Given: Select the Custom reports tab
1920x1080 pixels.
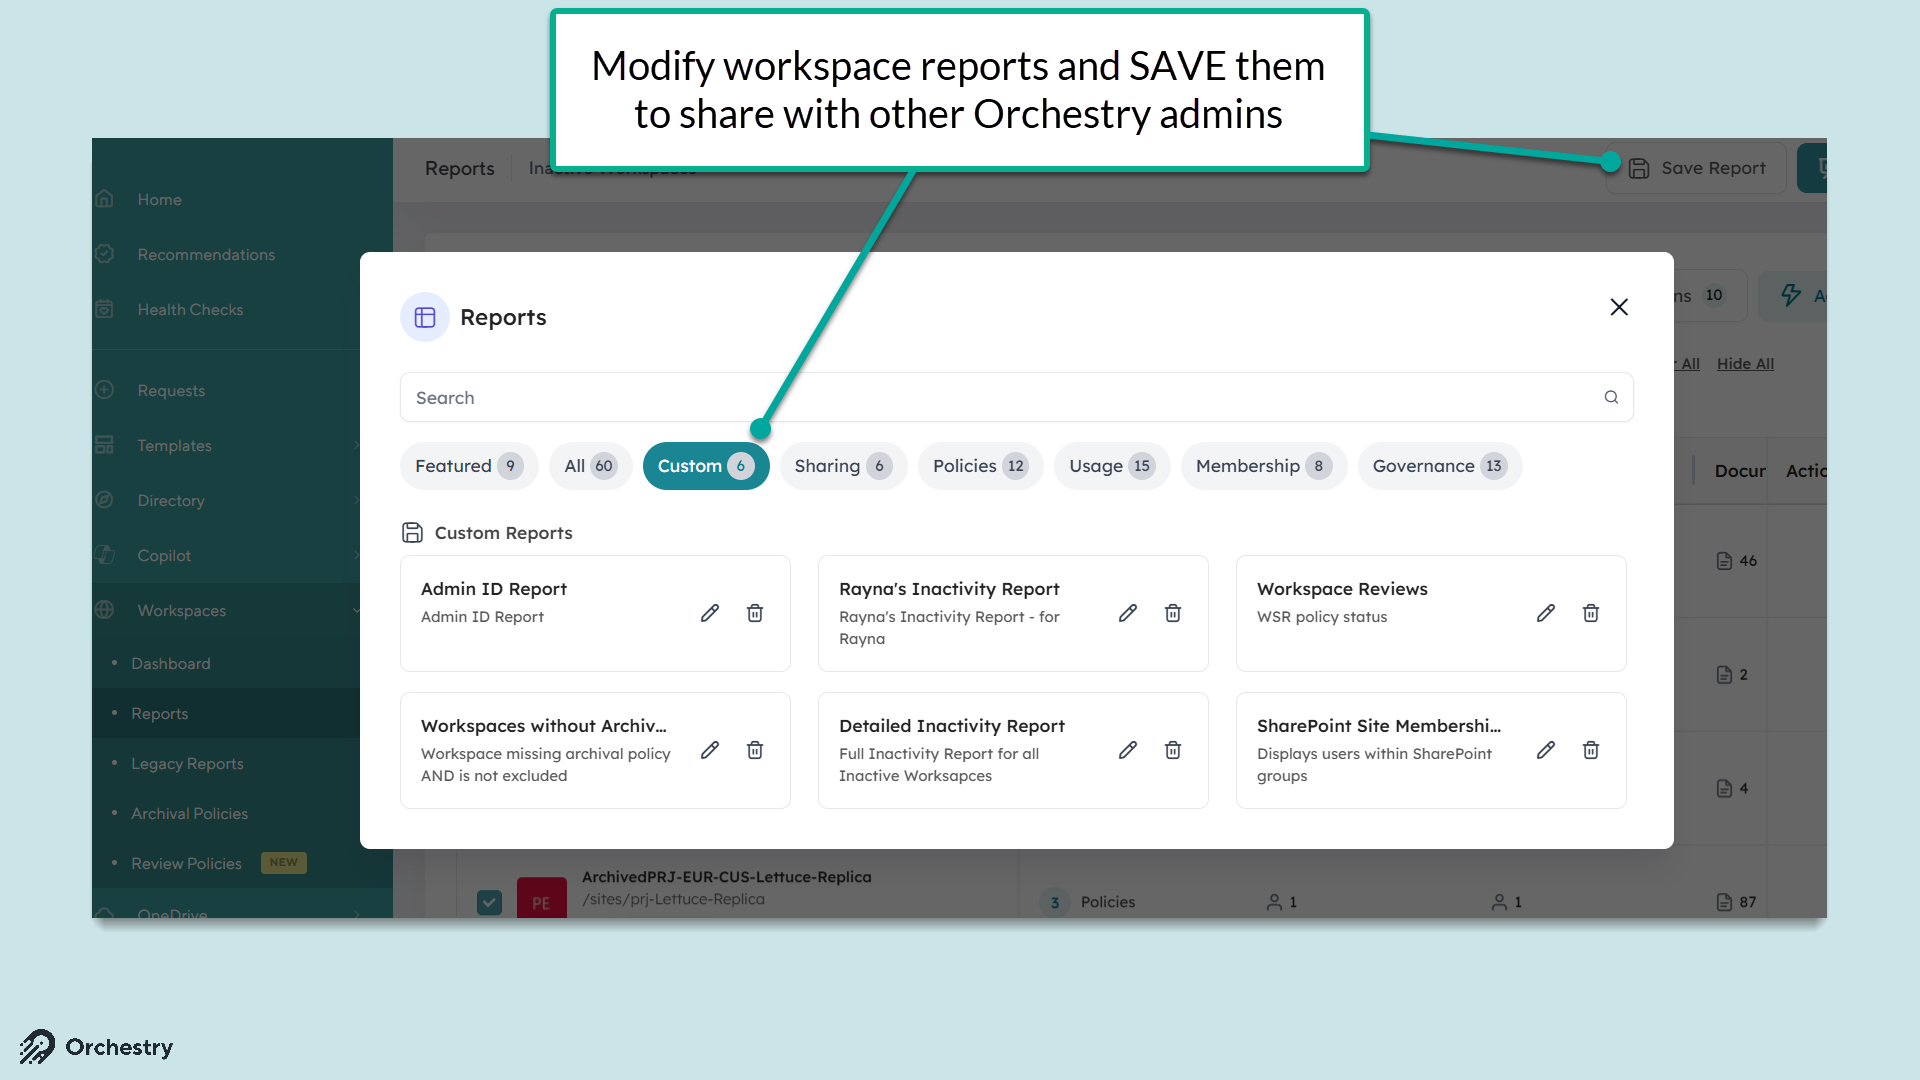Looking at the screenshot, I should [706, 466].
